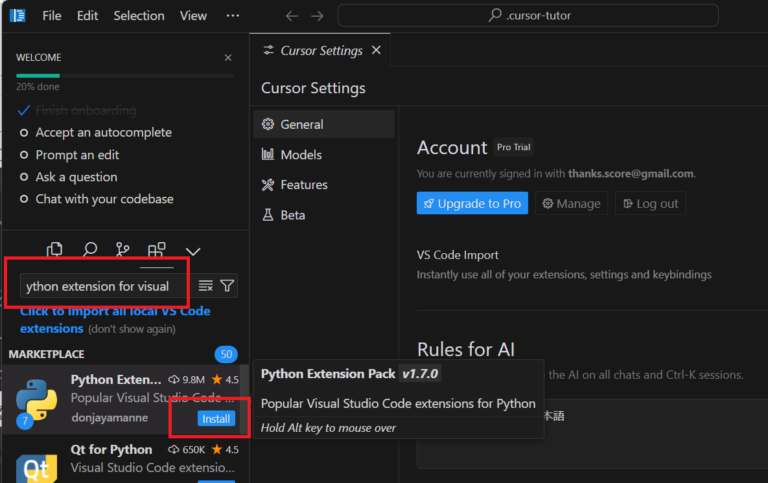This screenshot has height=483, width=768.
Task: Click the filter extensions funnel icon
Action: pos(228,286)
